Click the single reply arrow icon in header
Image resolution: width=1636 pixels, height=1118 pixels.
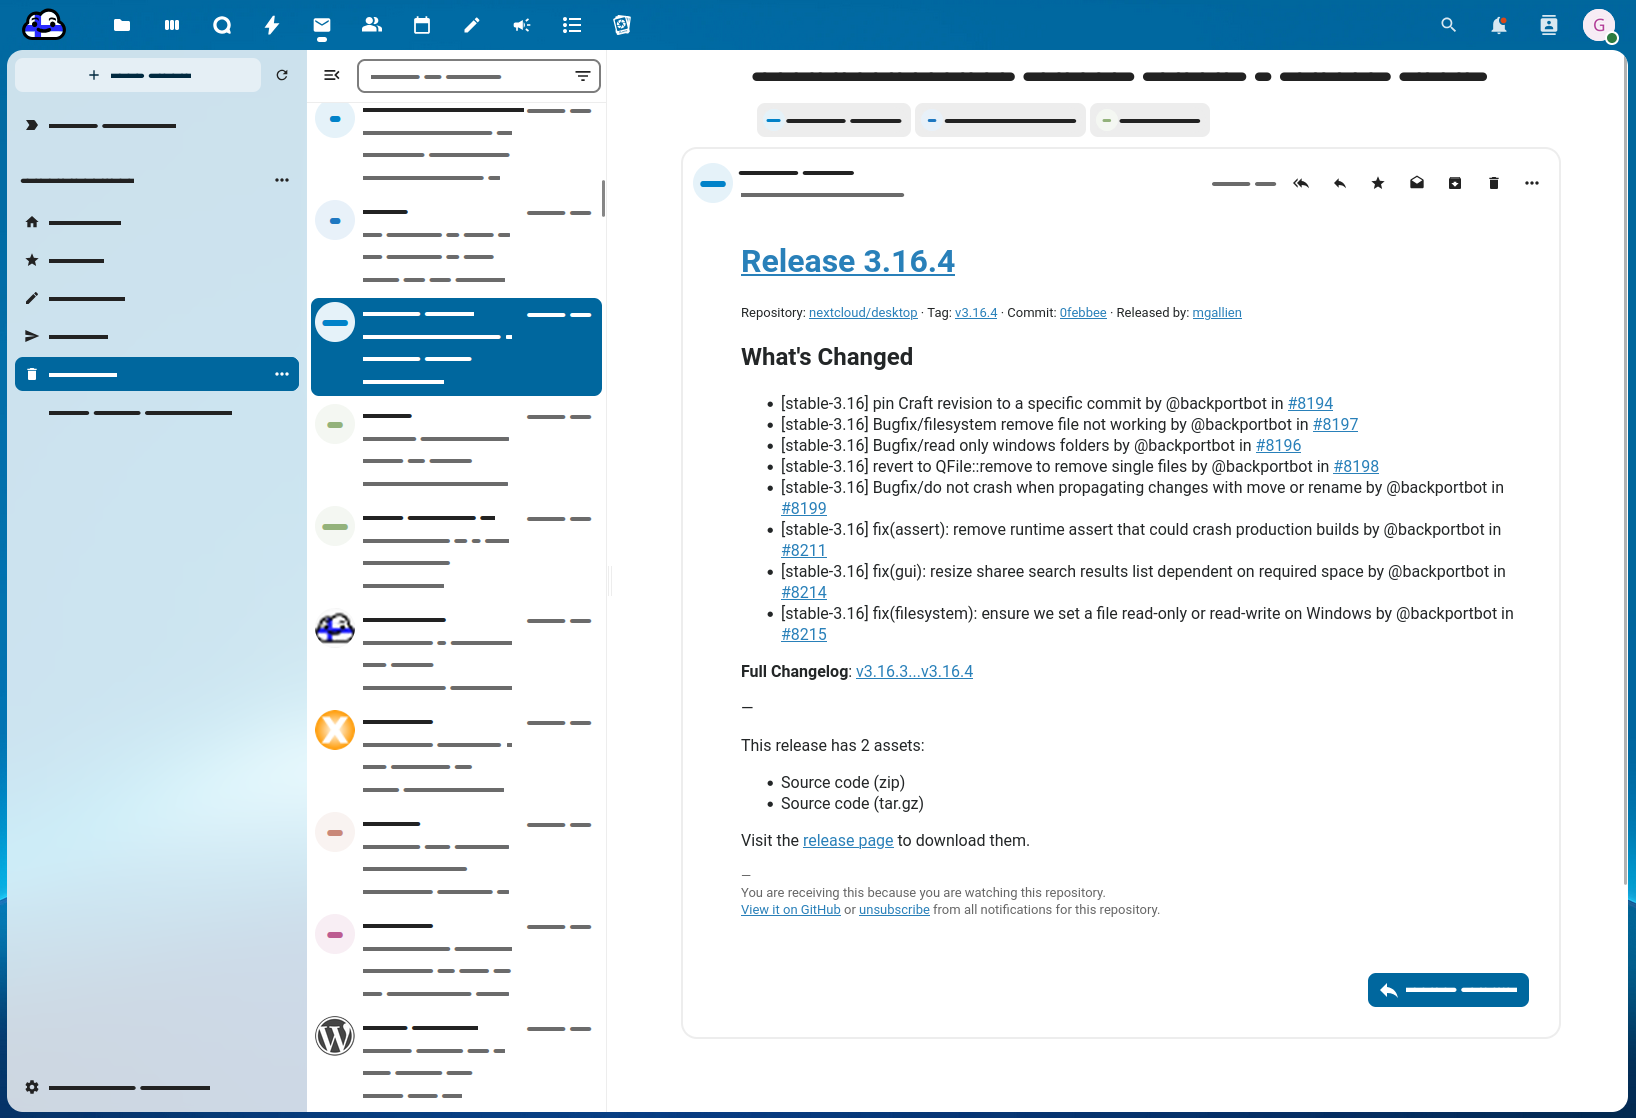(1340, 183)
